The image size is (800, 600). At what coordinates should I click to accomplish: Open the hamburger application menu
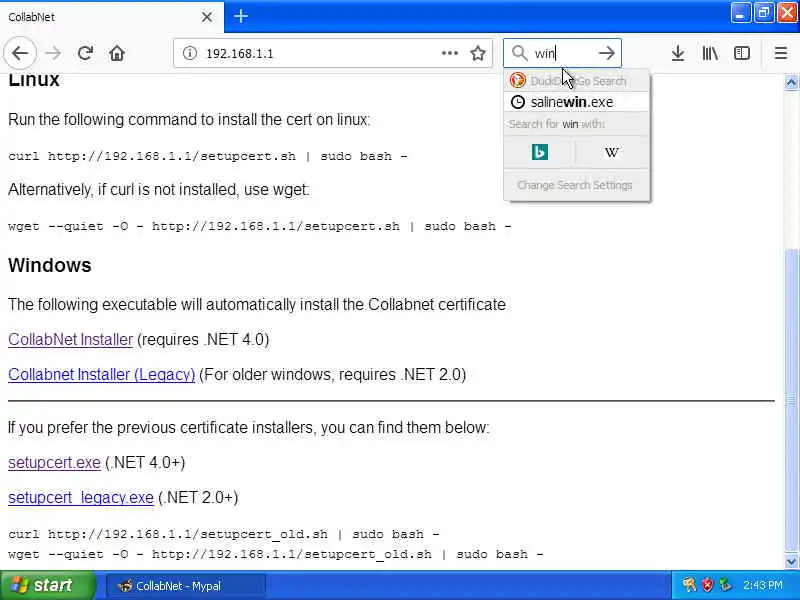[x=781, y=53]
